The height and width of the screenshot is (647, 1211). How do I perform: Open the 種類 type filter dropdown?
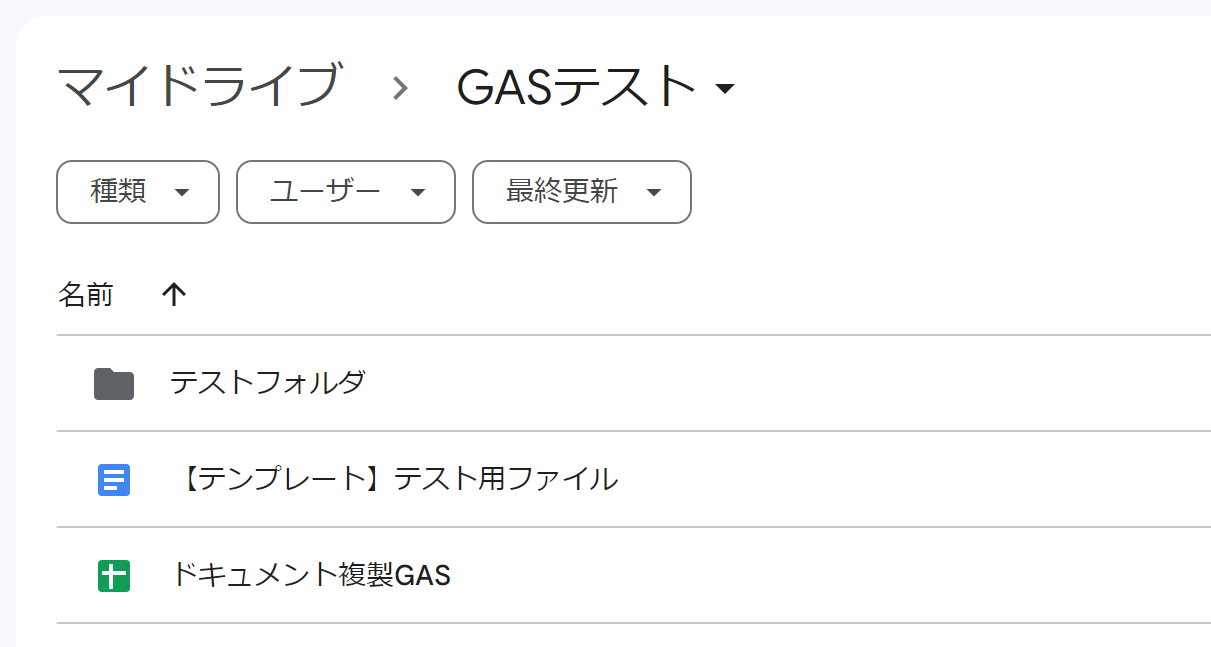coord(138,192)
